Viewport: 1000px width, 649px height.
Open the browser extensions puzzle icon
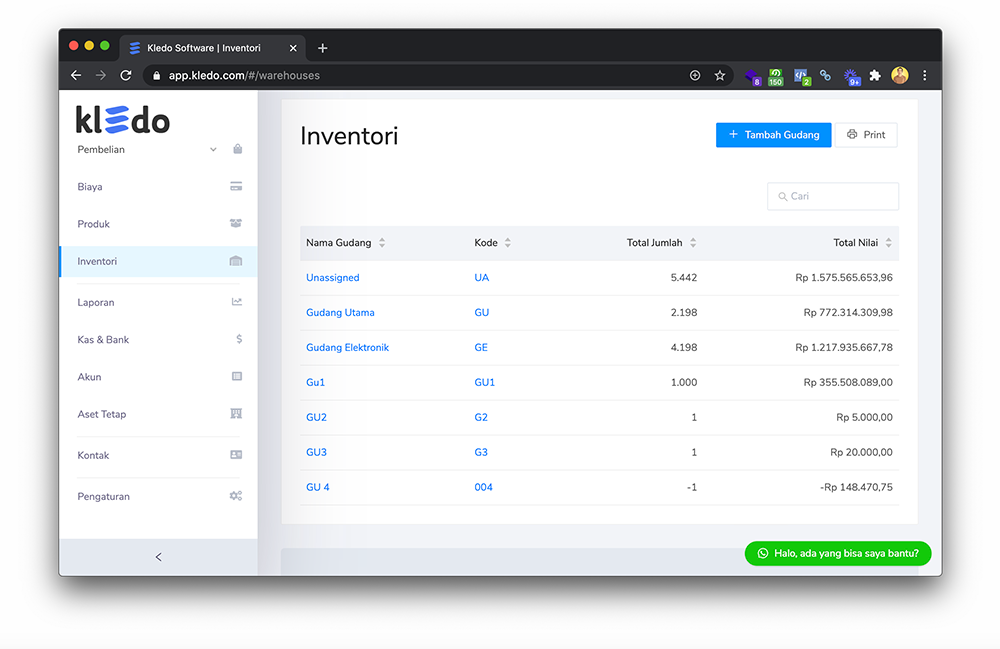875,75
